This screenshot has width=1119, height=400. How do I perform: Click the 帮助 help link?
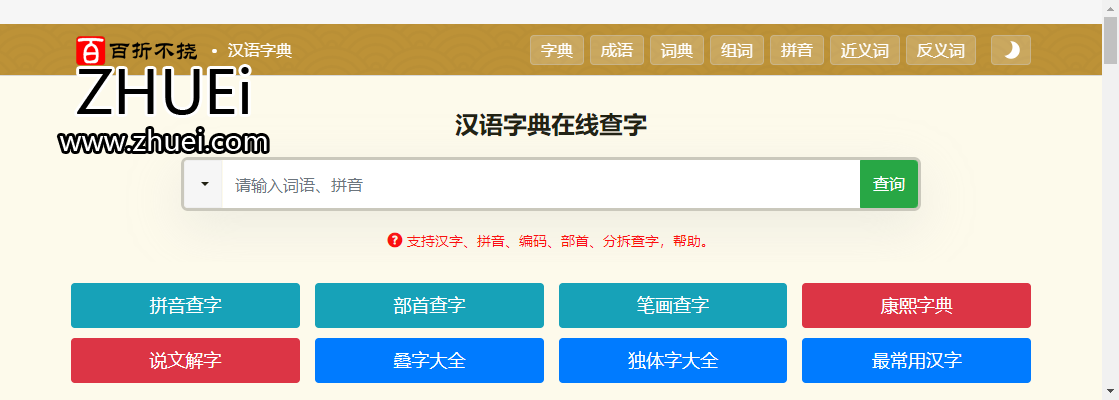[x=686, y=241]
